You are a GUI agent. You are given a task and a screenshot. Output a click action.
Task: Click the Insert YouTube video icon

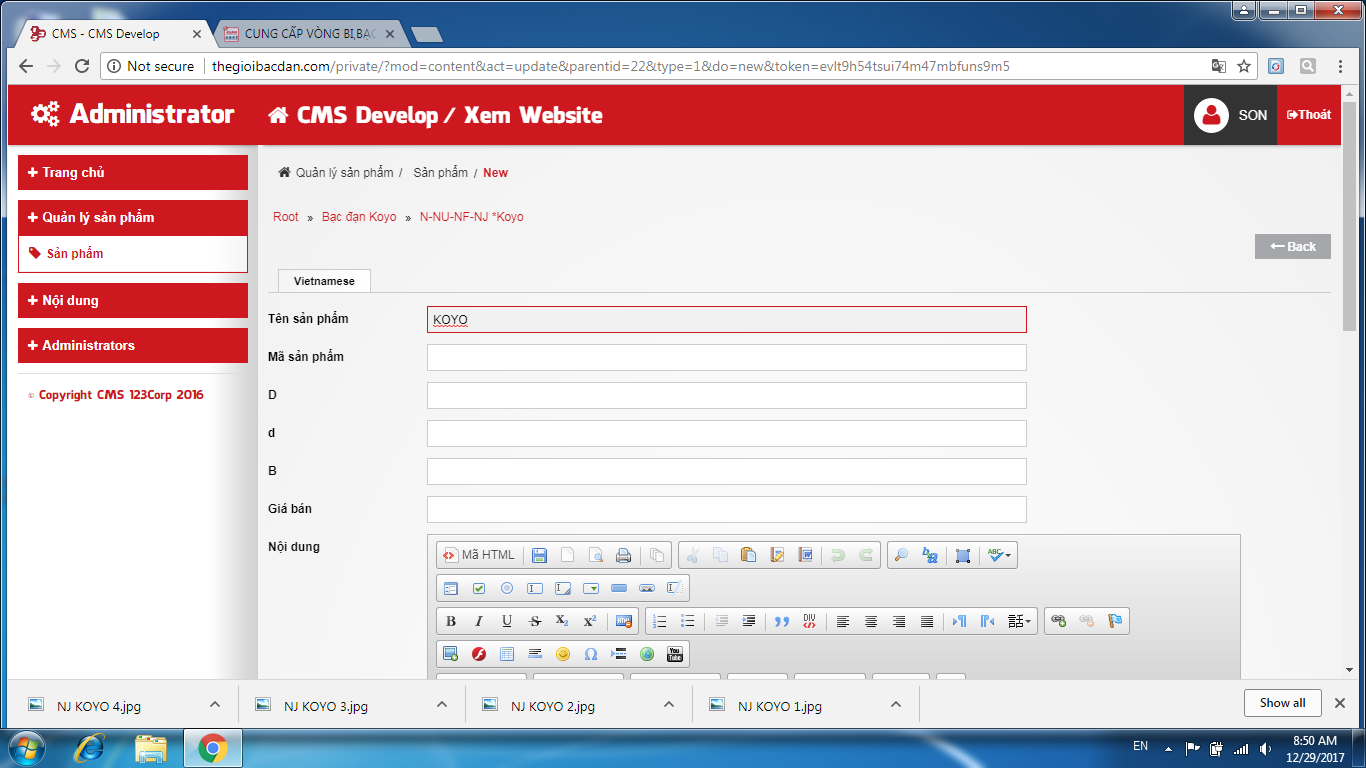(675, 654)
